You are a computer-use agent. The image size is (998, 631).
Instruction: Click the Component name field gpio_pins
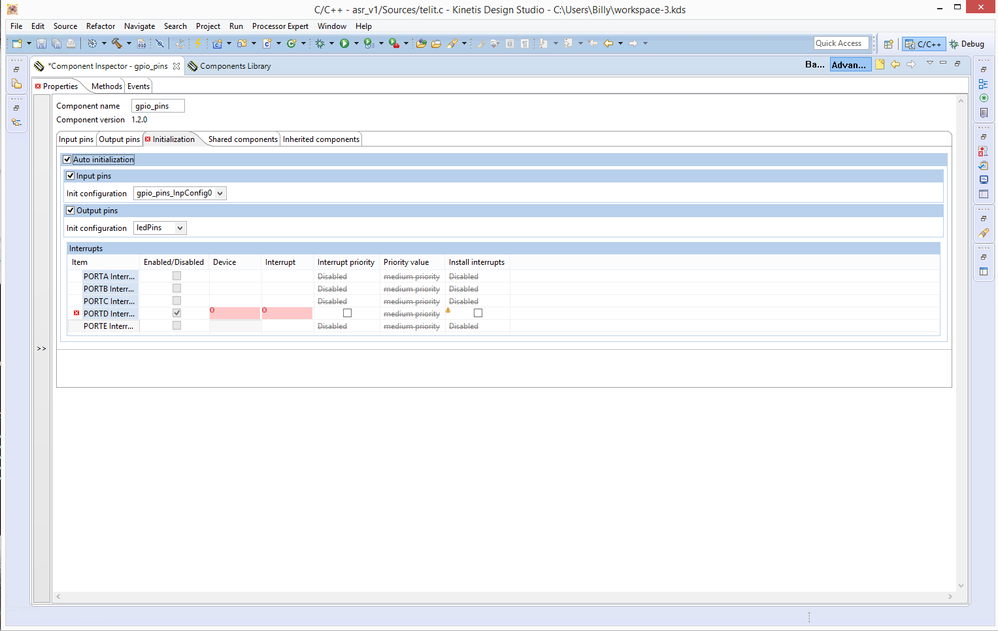coord(158,106)
